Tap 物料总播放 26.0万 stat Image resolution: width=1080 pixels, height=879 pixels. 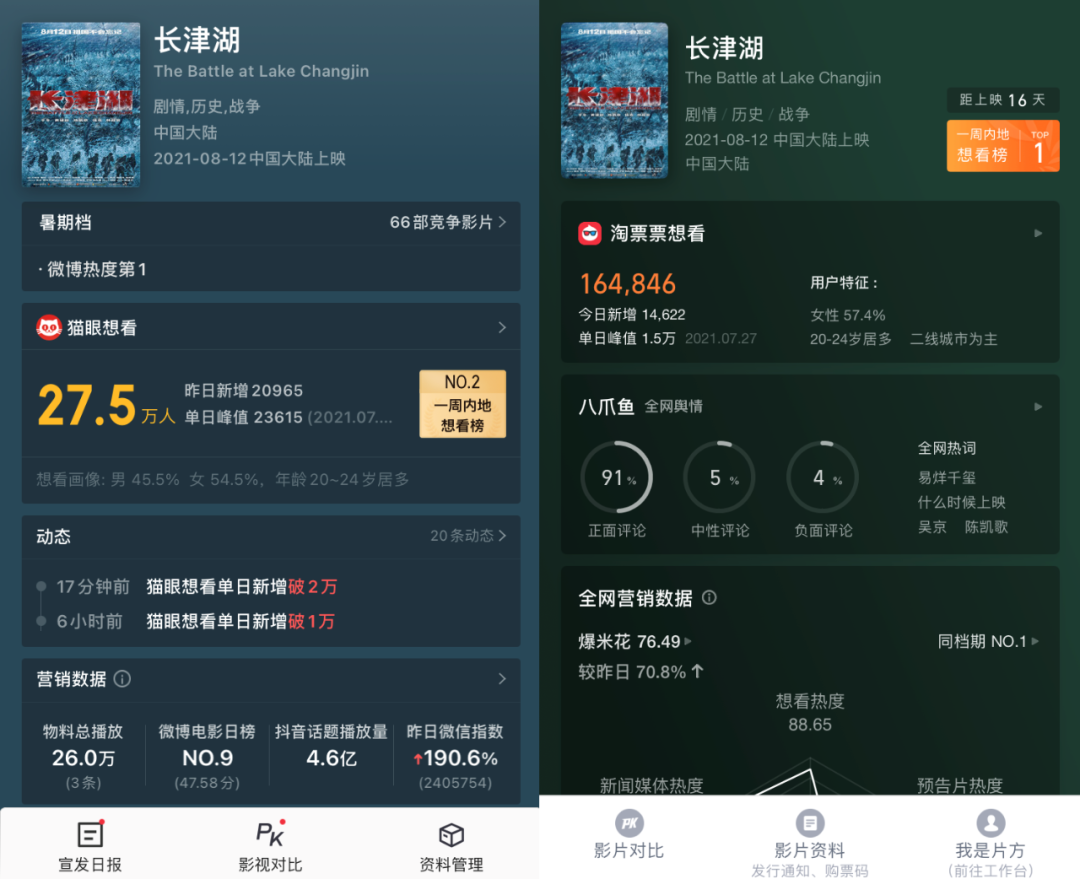click(83, 756)
